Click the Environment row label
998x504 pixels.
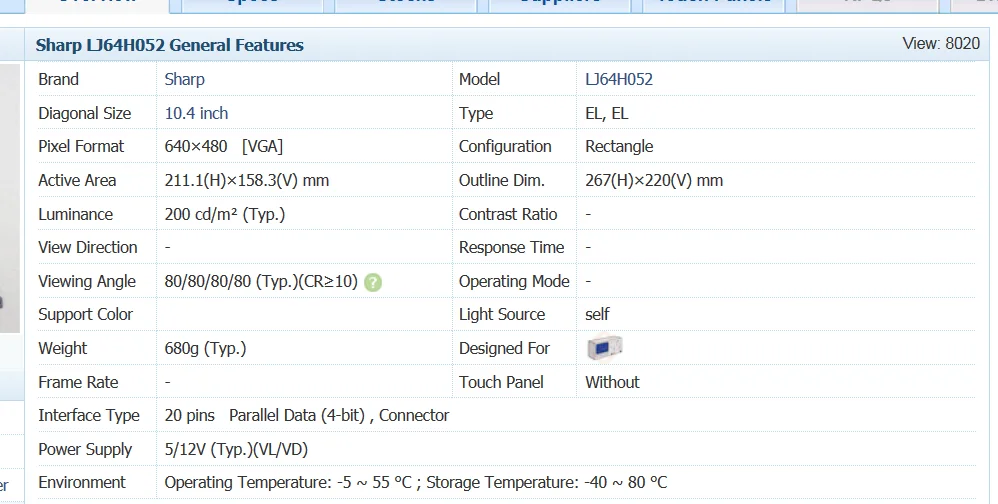click(x=81, y=482)
